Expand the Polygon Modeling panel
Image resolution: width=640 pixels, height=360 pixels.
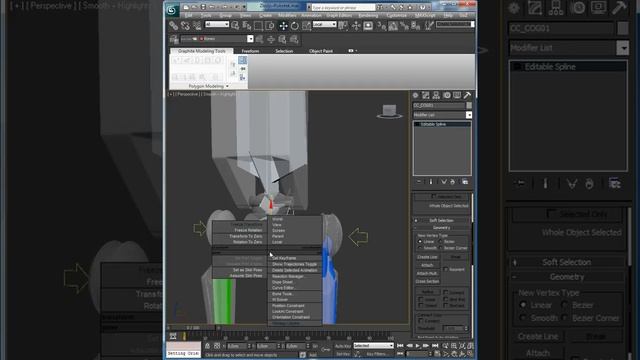point(208,86)
